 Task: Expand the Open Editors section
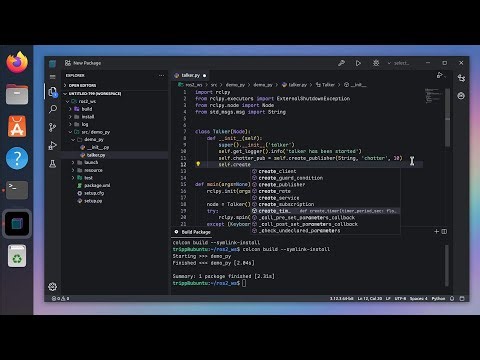82,85
